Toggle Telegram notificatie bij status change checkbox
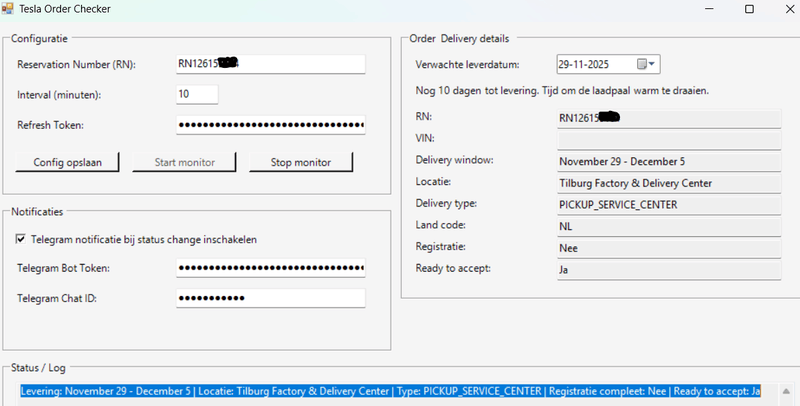The width and height of the screenshot is (800, 406). [20, 239]
